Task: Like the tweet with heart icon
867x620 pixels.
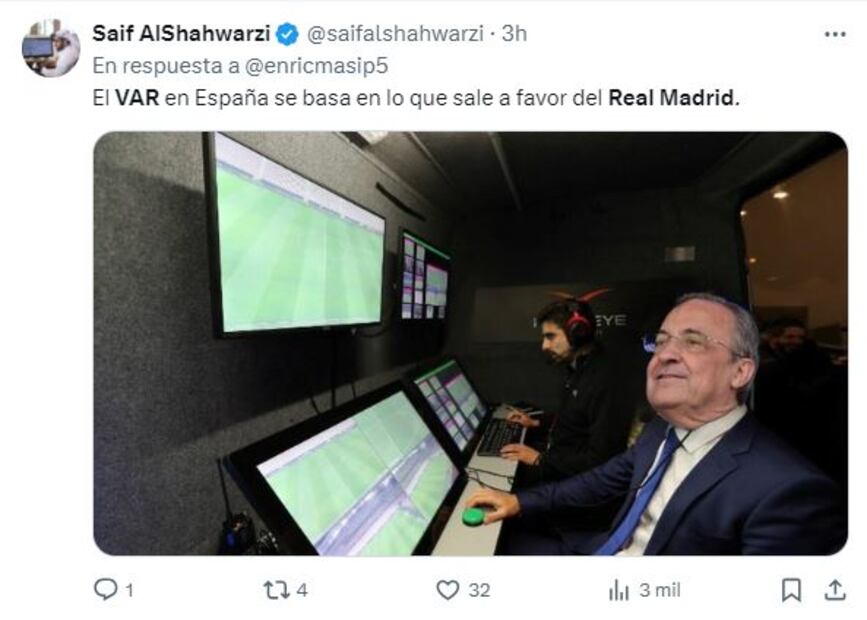Action: [447, 590]
